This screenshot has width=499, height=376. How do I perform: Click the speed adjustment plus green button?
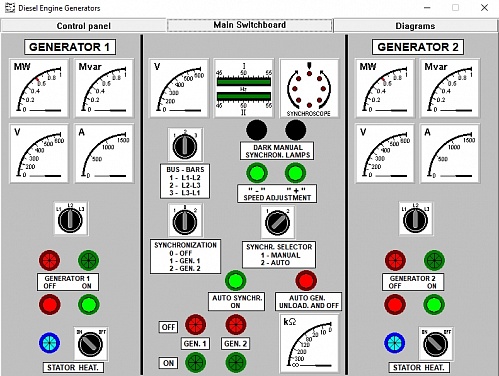295,173
